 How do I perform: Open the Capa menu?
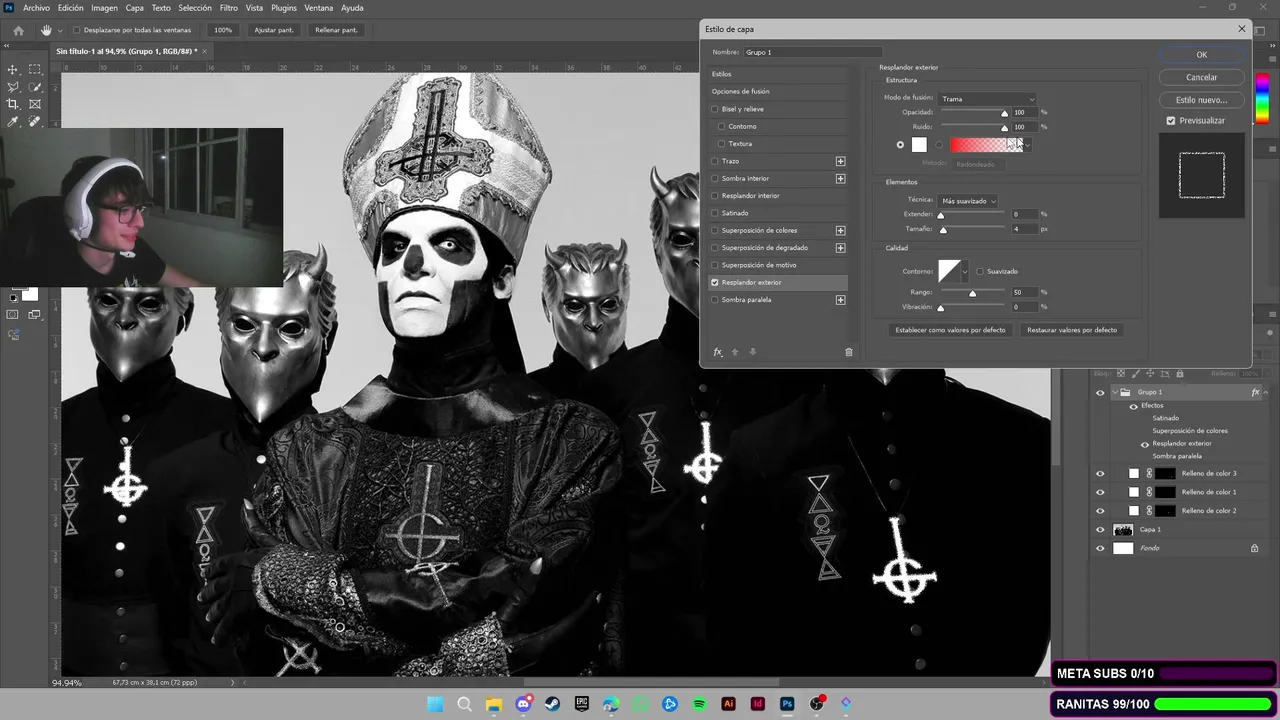(x=134, y=8)
